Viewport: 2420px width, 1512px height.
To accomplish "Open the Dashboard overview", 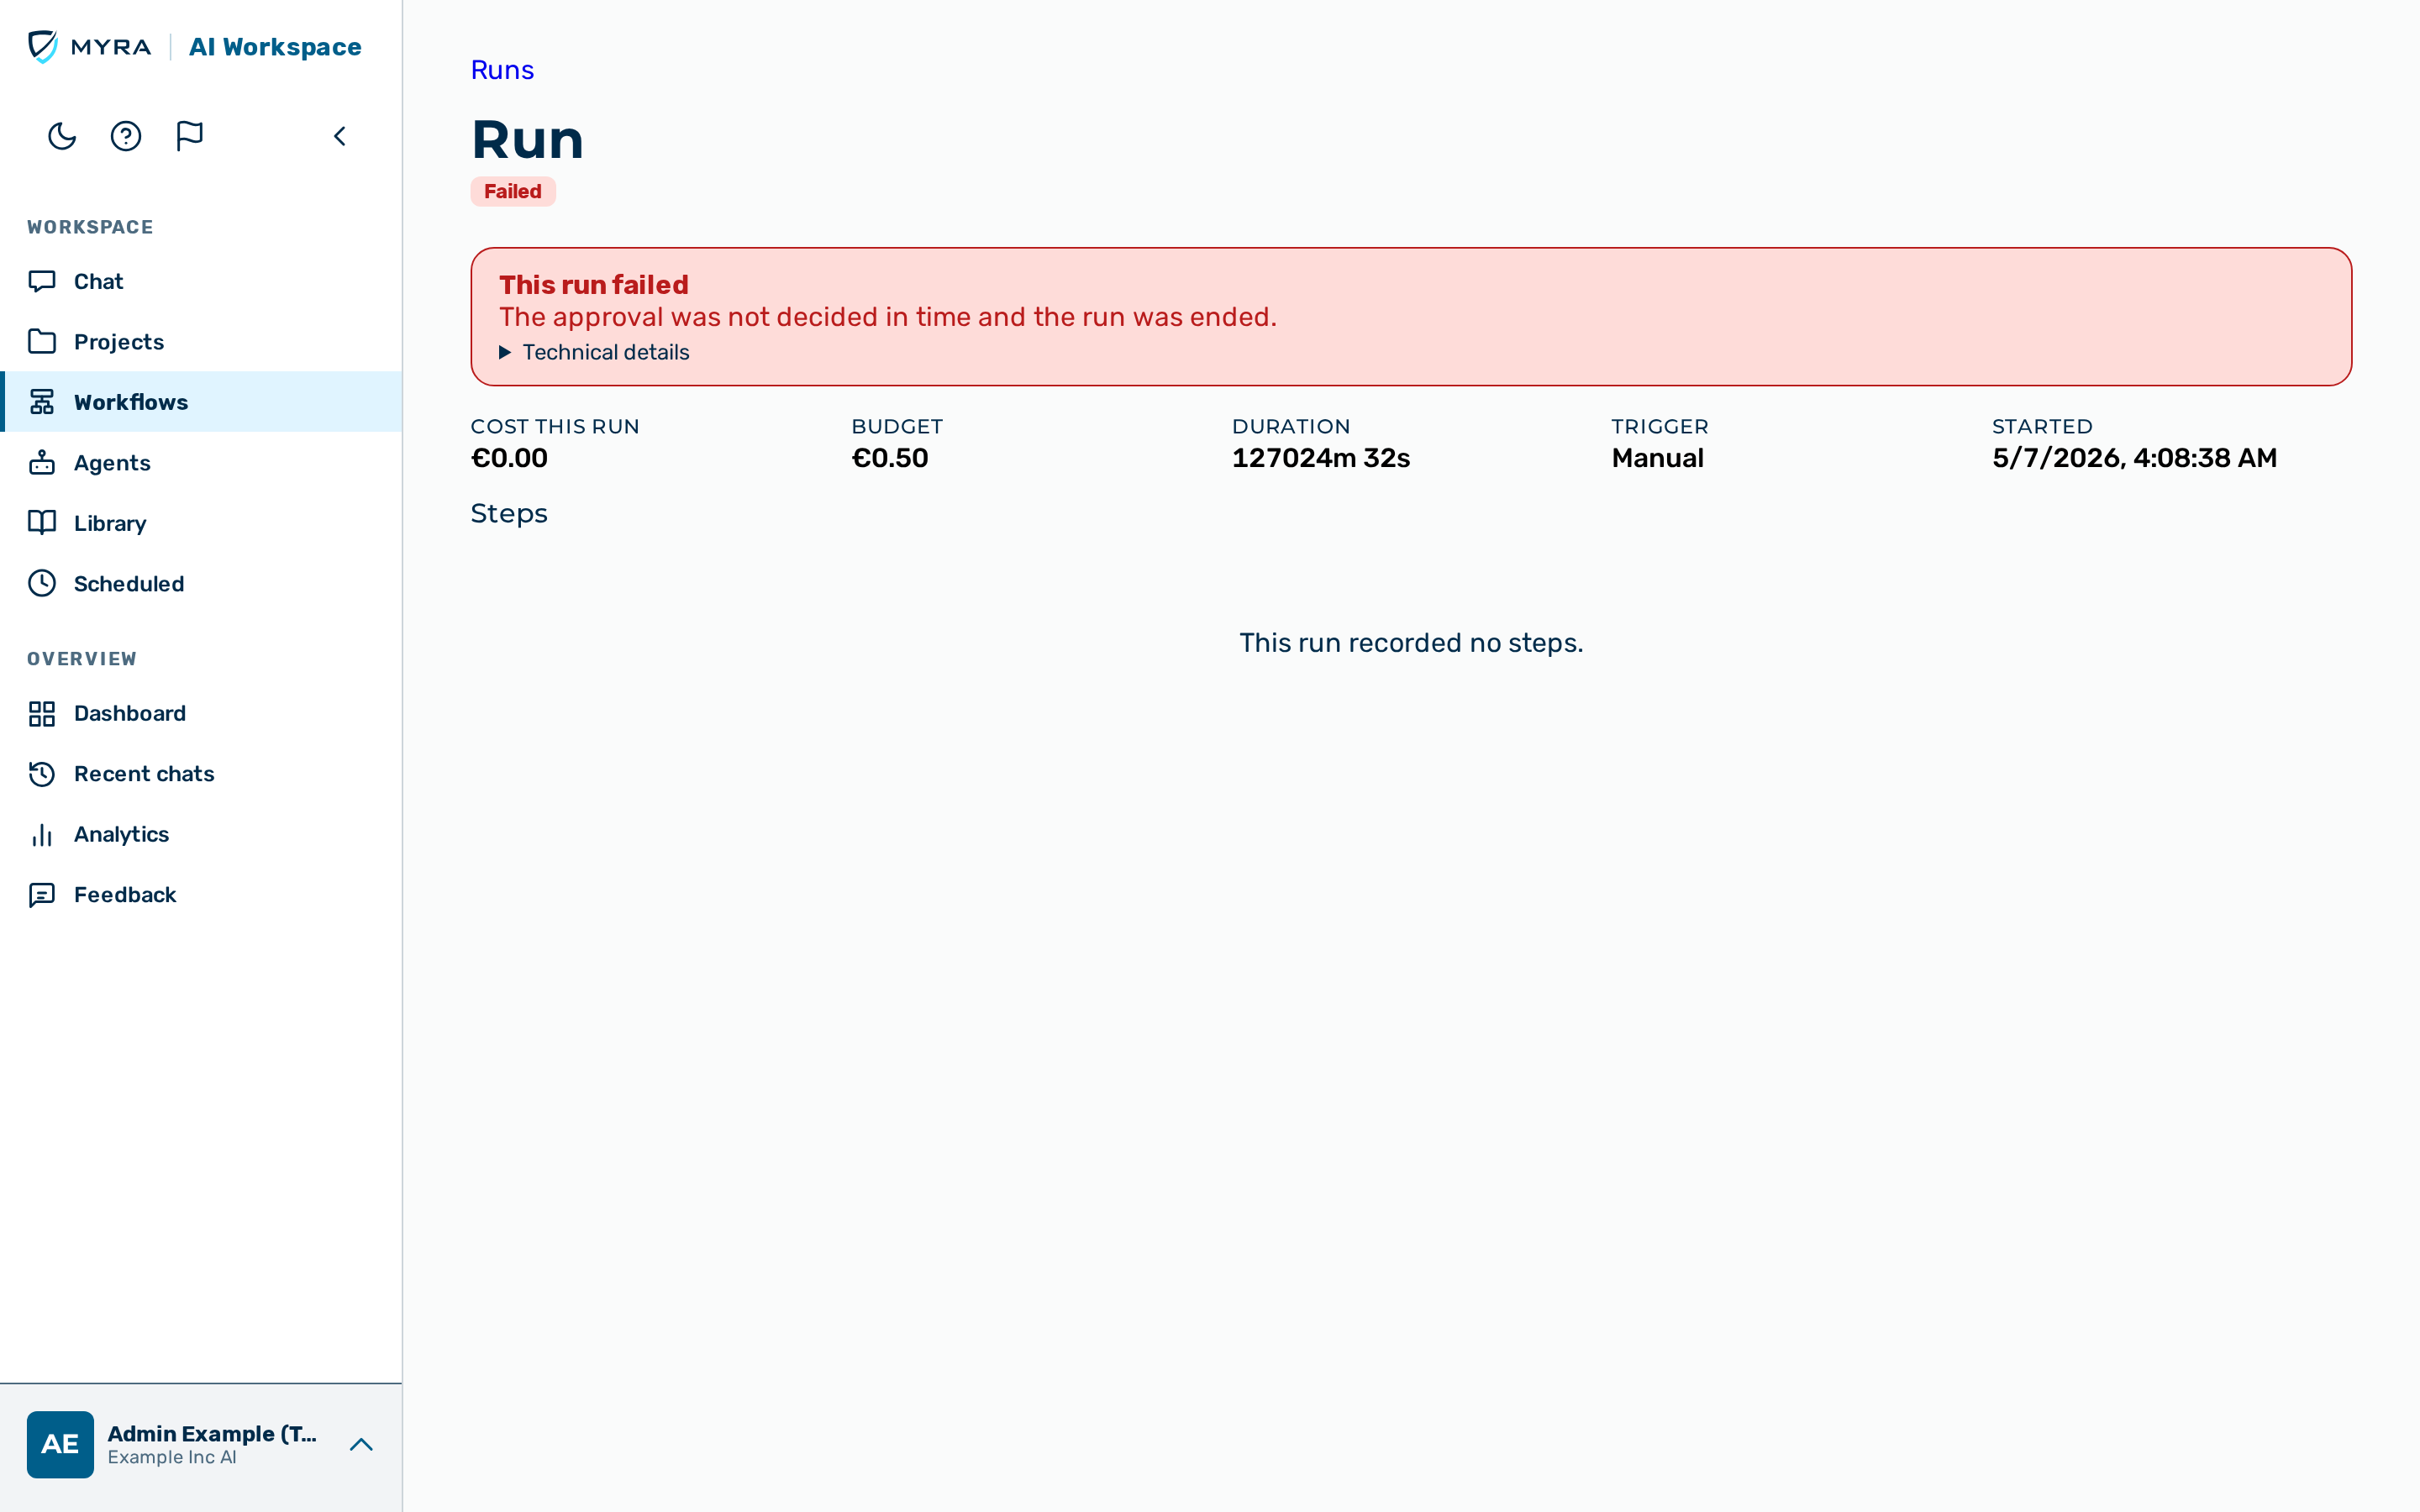I will [202, 713].
